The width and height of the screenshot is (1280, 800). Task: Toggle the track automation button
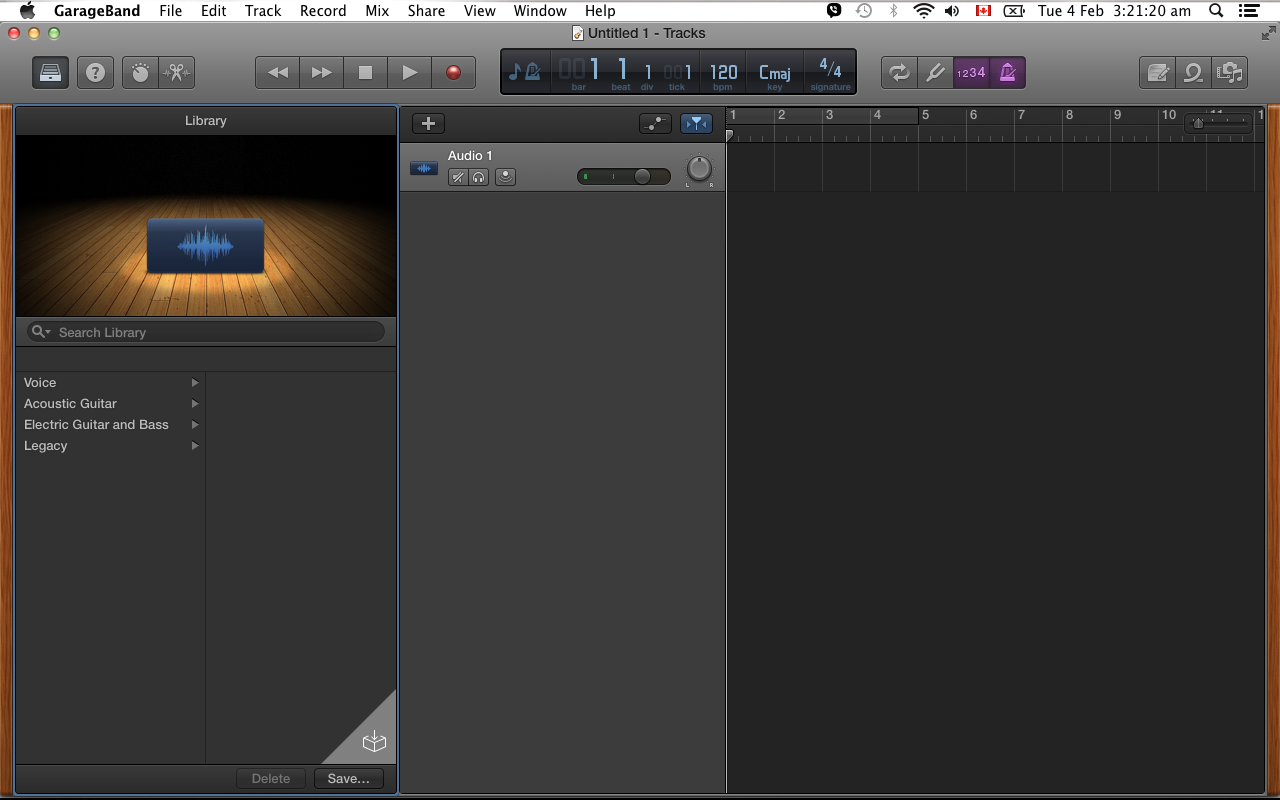655,123
